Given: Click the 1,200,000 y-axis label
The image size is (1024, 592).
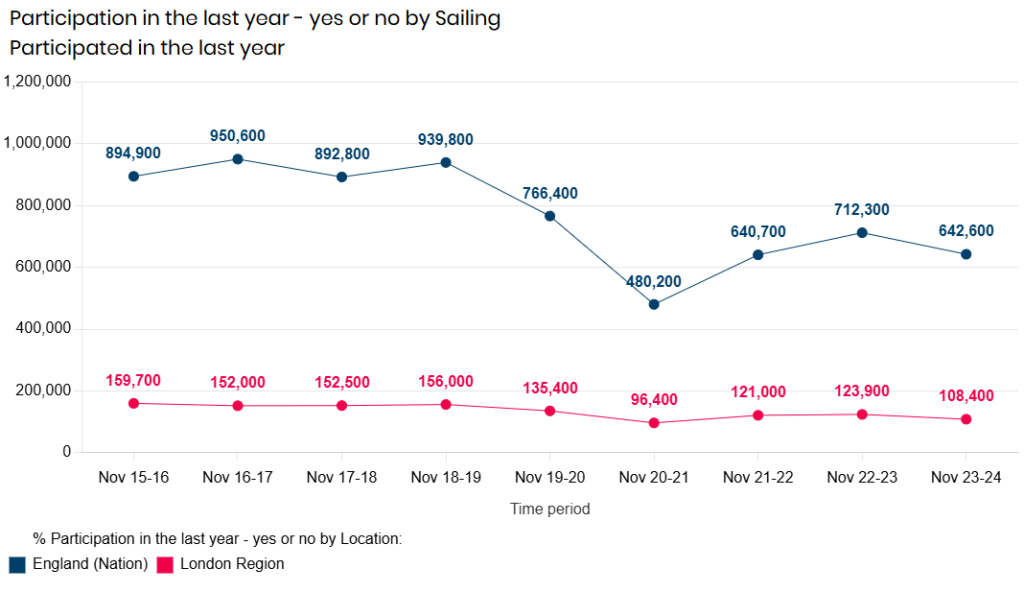Looking at the screenshot, I should pyautogui.click(x=37, y=82).
